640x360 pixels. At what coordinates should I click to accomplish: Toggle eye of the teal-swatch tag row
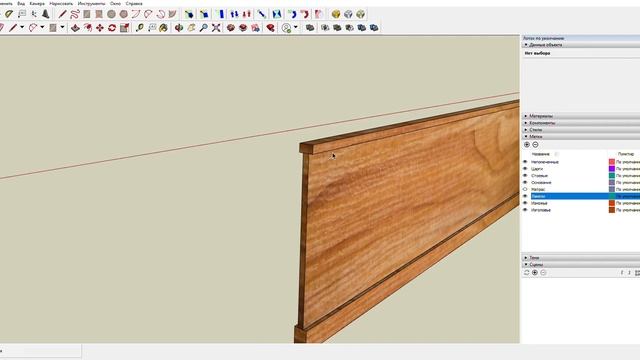(525, 176)
